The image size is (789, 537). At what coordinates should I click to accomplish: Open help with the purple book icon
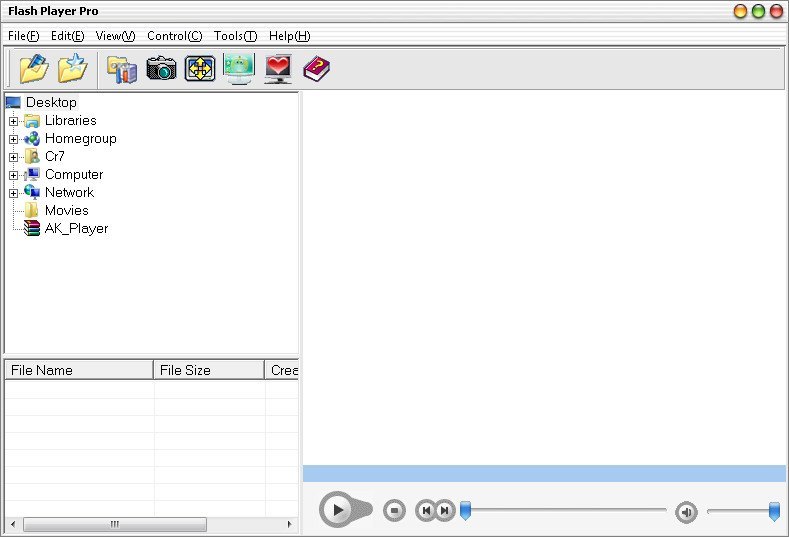coord(317,69)
